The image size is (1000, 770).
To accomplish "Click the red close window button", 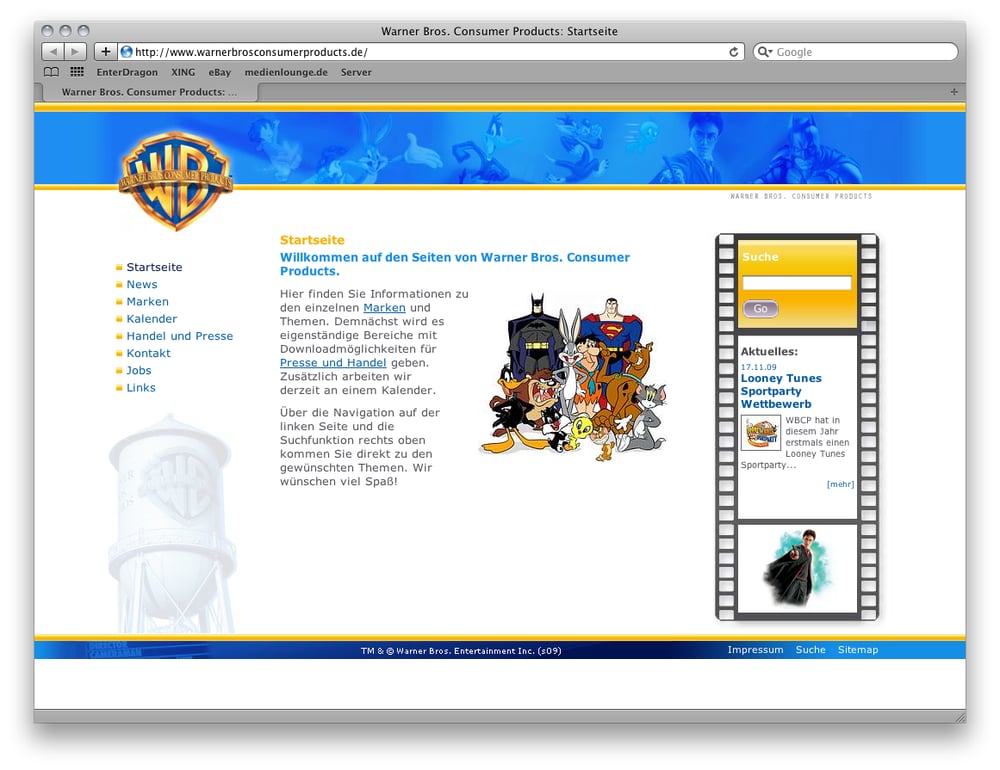I will (47, 31).
